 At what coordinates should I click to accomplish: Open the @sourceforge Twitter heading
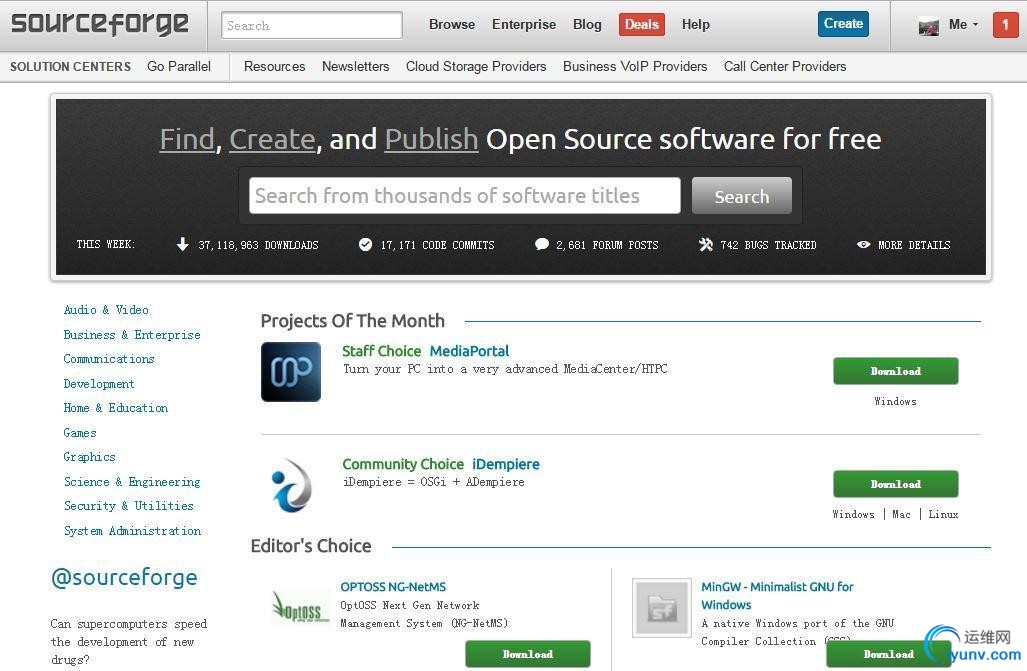click(124, 577)
